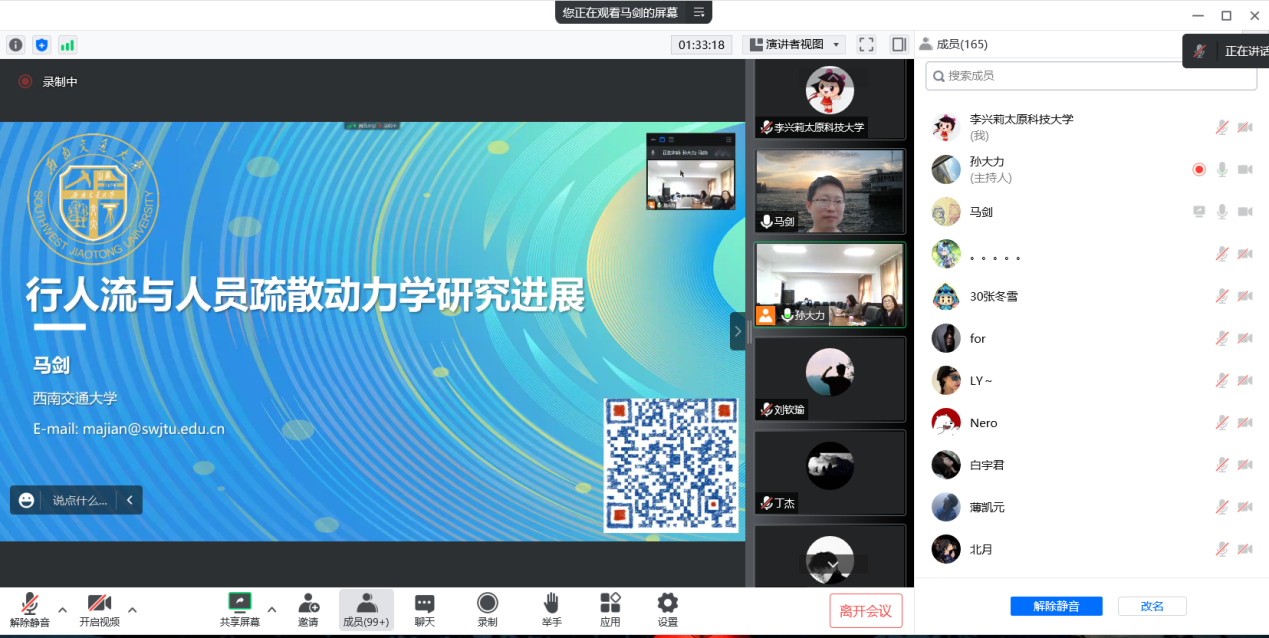Click the 解除静音 button below the member list
This screenshot has width=1269, height=638.
tap(1056, 606)
